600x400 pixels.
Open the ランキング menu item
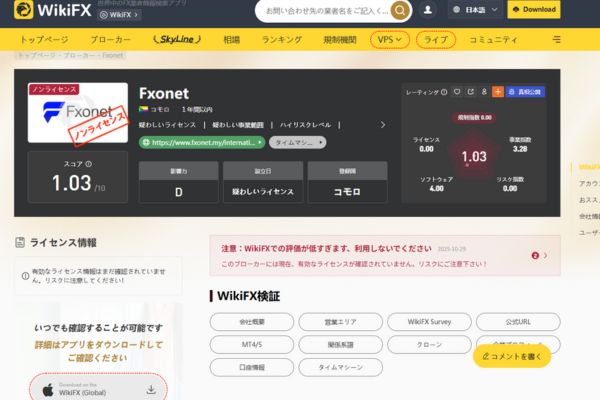point(282,39)
